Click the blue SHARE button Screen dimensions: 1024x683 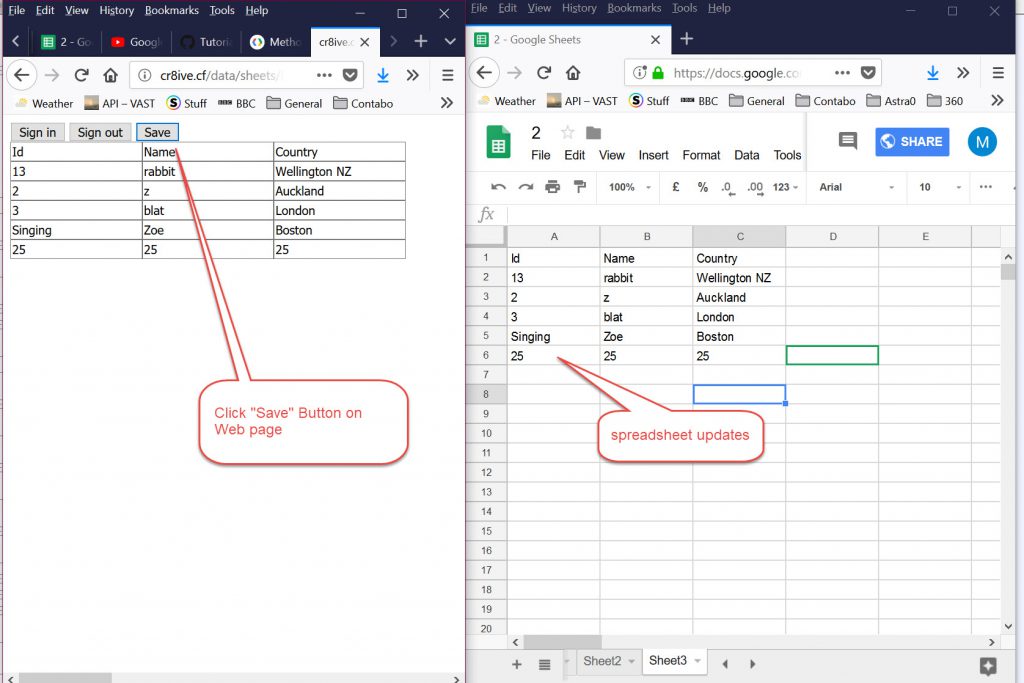click(912, 141)
